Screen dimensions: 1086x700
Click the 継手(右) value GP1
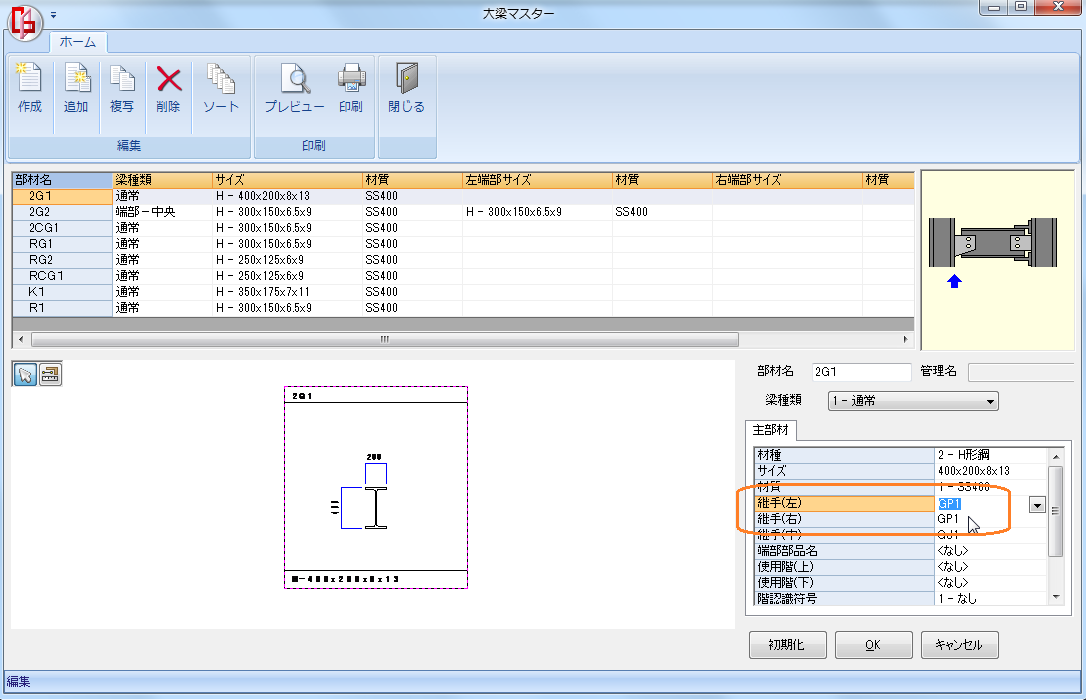click(990, 519)
